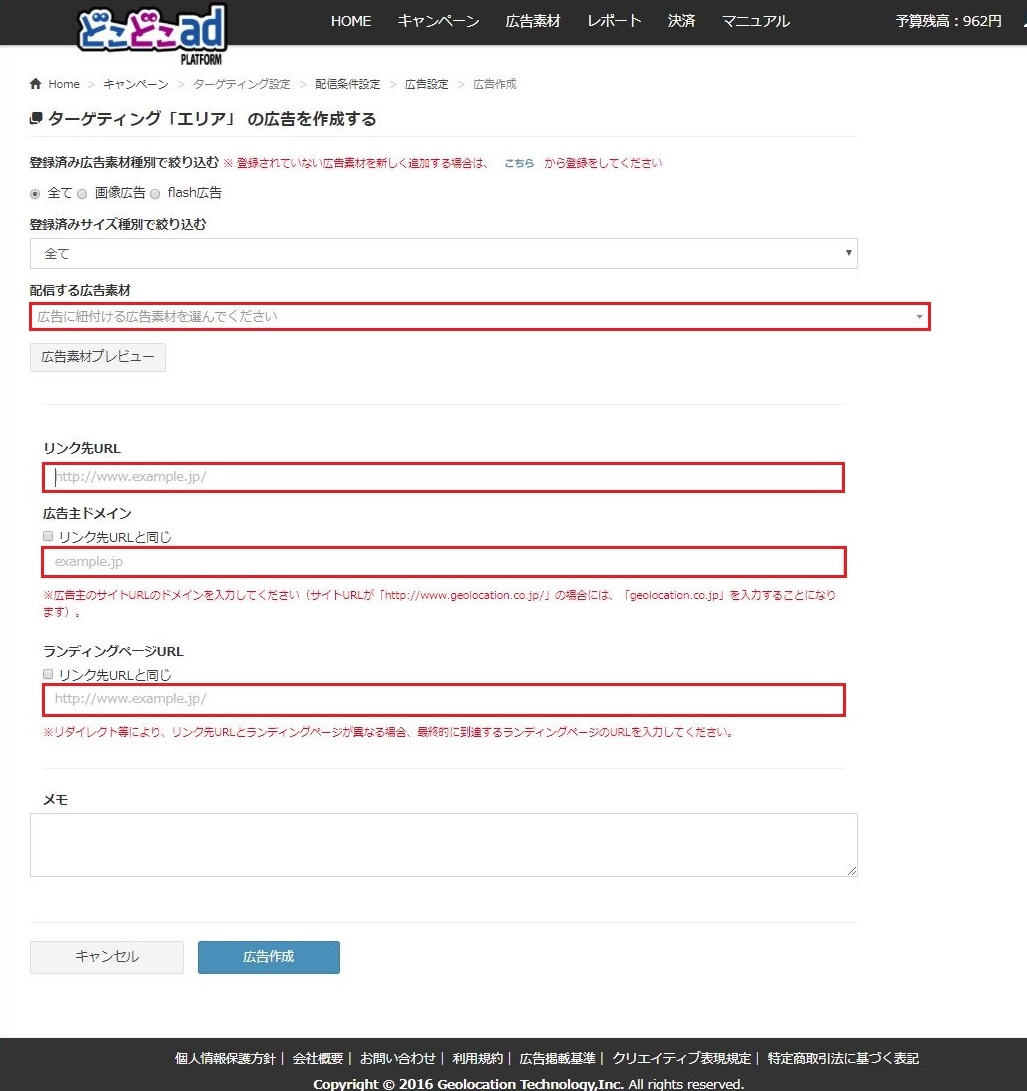Select the 画像広告 radio button
This screenshot has width=1027, height=1091.
click(x=82, y=193)
